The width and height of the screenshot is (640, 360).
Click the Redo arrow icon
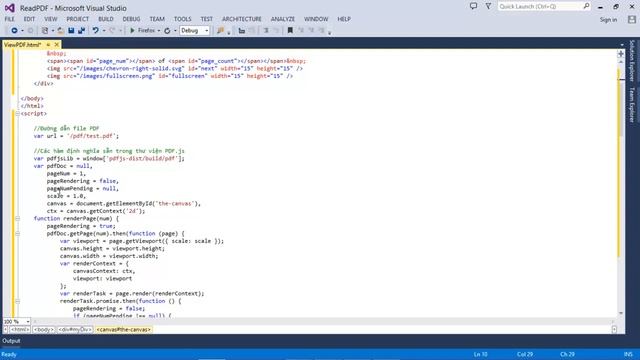(x=112, y=31)
